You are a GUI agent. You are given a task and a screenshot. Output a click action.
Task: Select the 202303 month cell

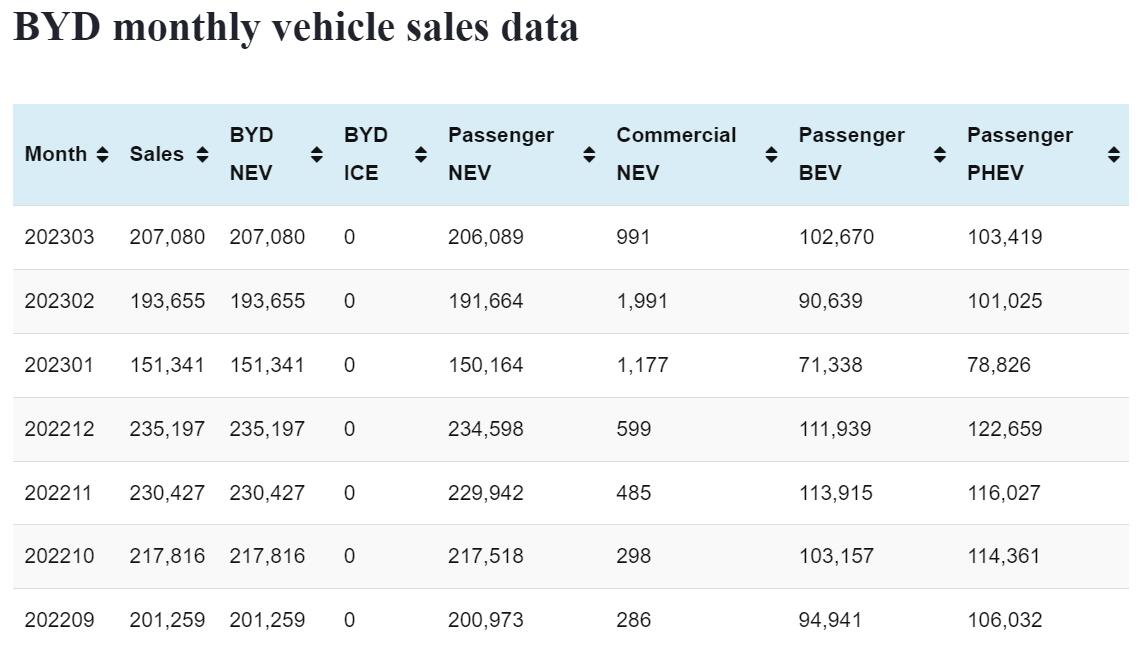coord(60,238)
